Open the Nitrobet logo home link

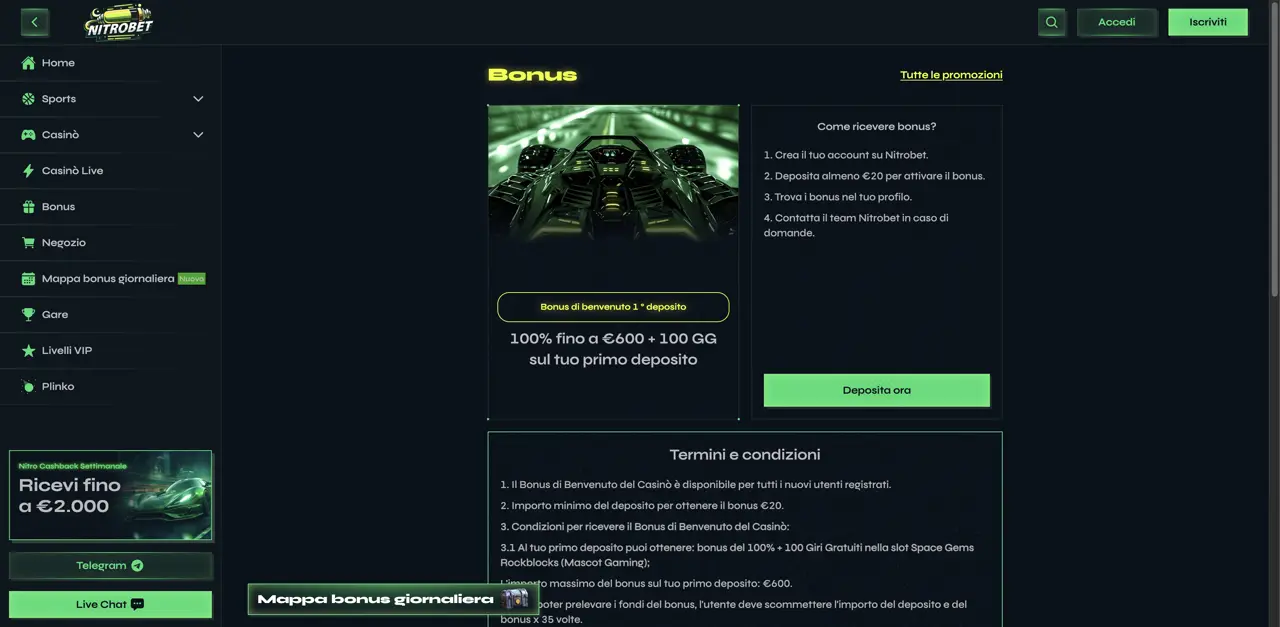coord(118,22)
